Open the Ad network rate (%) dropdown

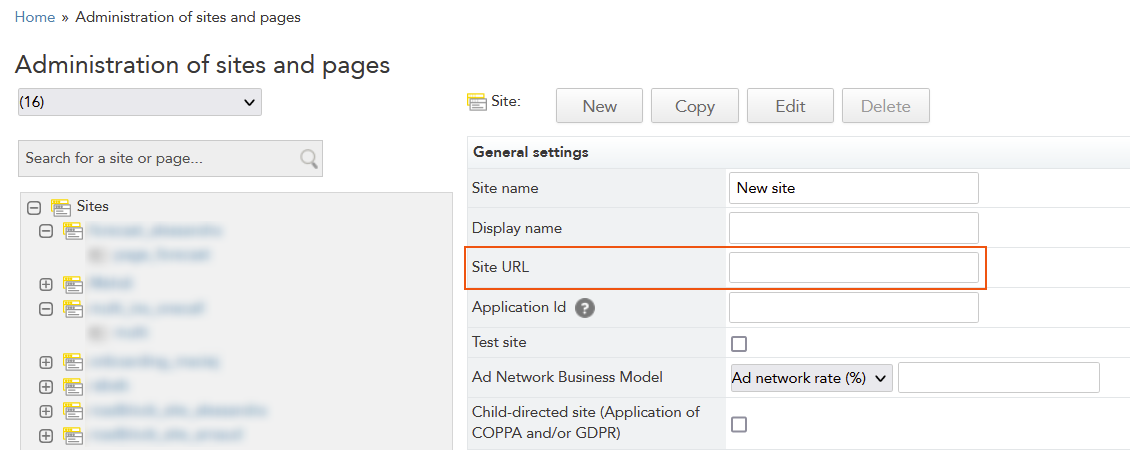[811, 378]
